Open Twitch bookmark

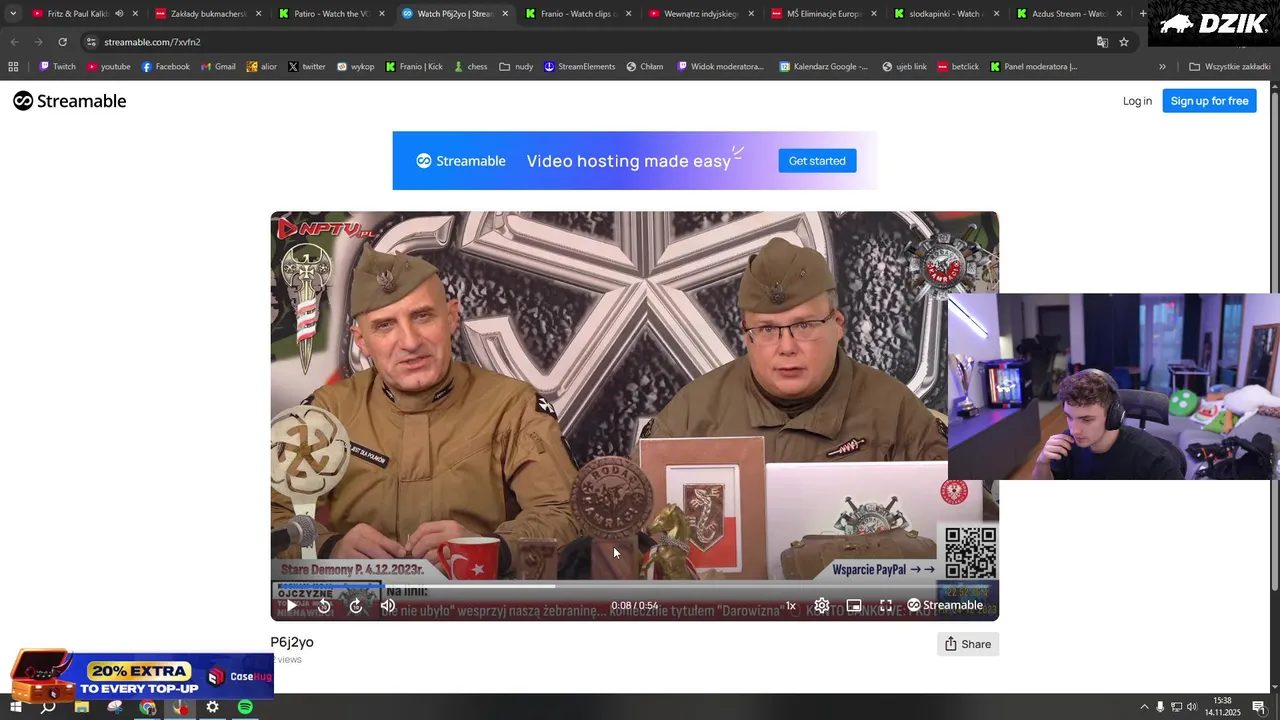pos(57,67)
